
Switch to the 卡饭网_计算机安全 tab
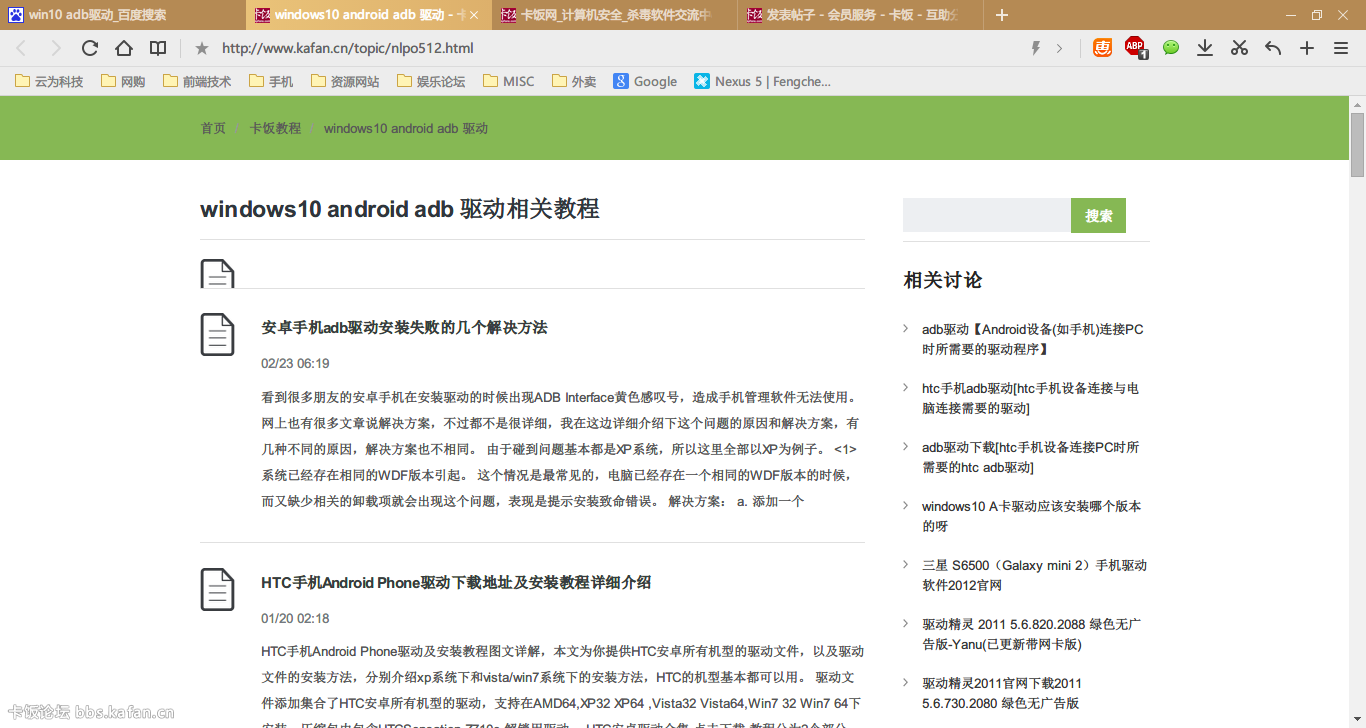click(616, 15)
